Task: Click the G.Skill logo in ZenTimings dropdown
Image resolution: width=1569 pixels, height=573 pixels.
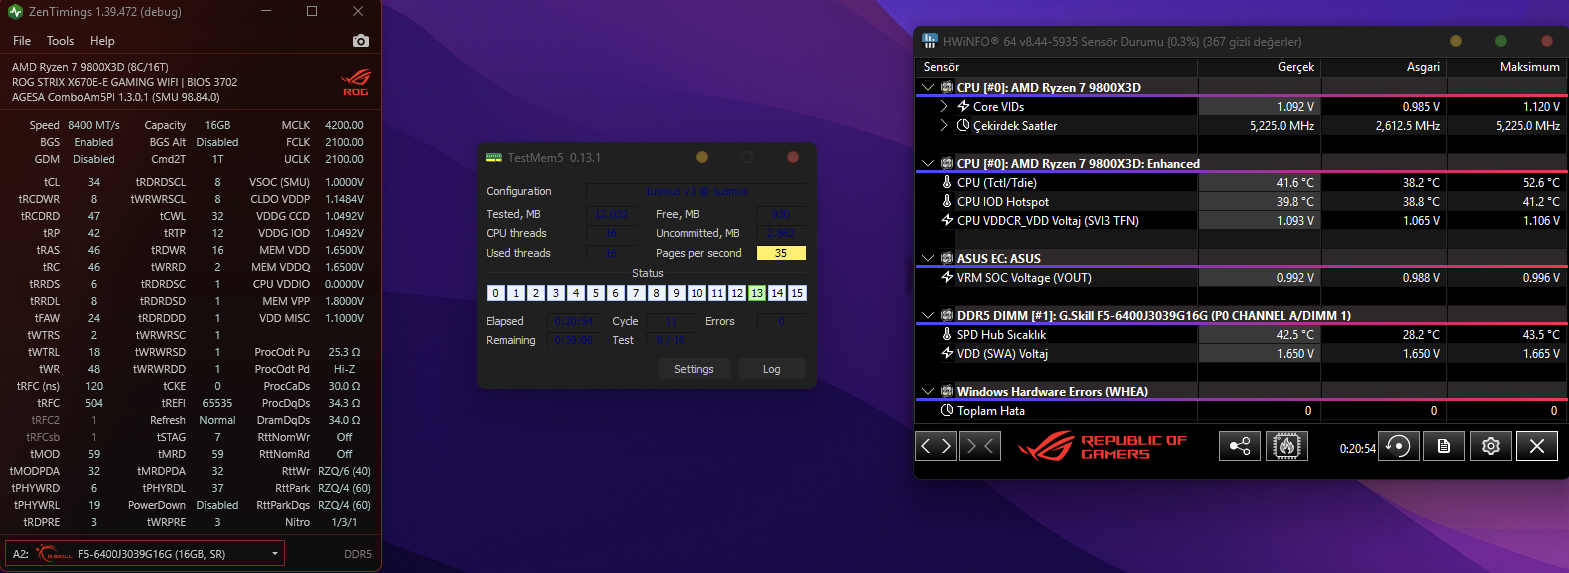Action: click(54, 553)
